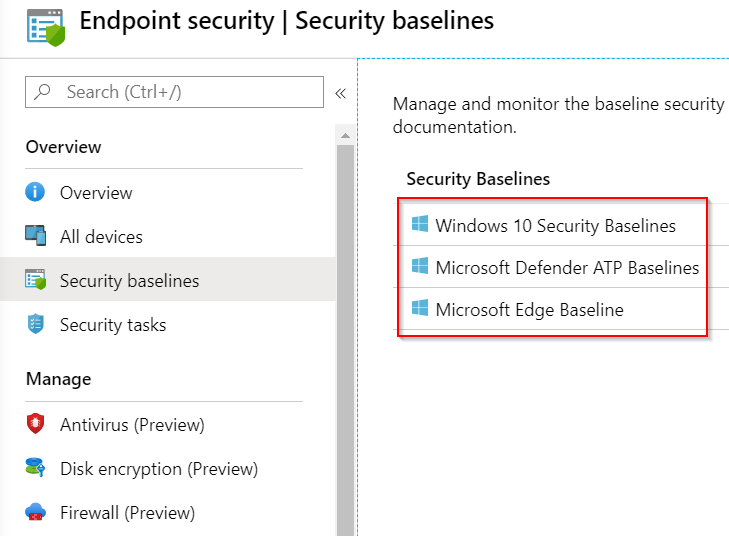Click the Disk encryption icon
The width and height of the screenshot is (729, 536).
[x=35, y=467]
